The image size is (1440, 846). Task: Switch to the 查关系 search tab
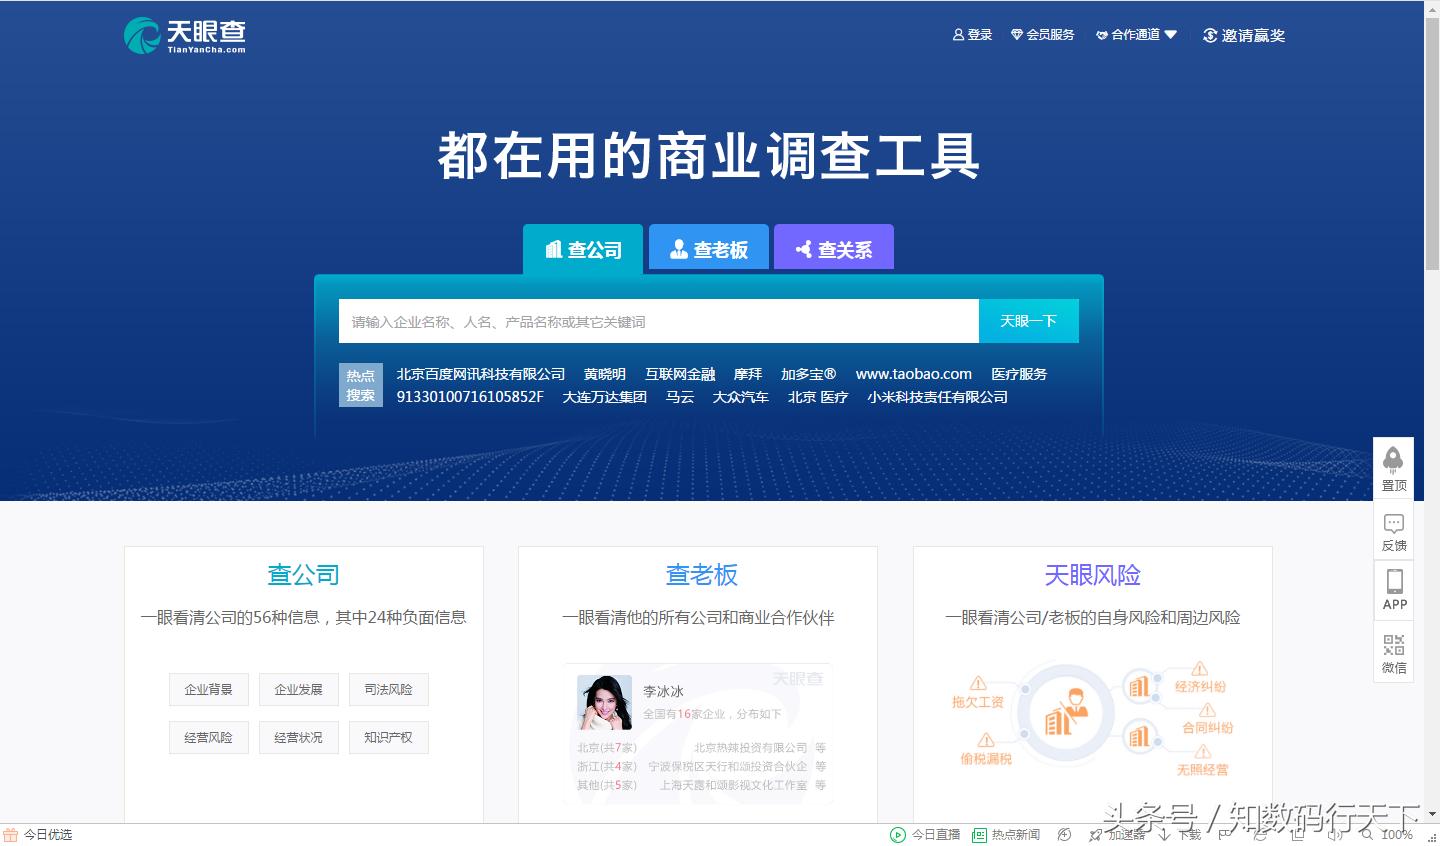click(833, 248)
